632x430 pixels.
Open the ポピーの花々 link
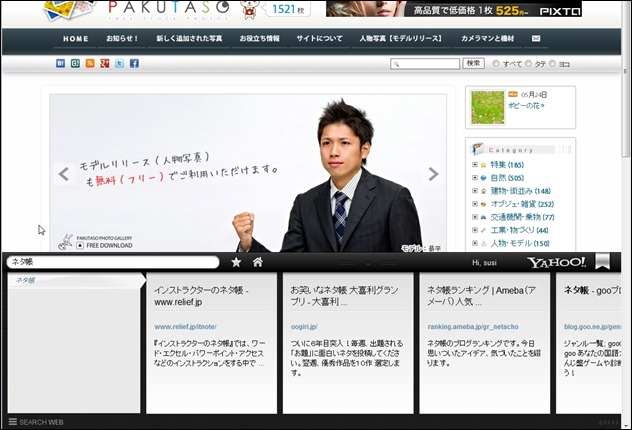point(526,106)
